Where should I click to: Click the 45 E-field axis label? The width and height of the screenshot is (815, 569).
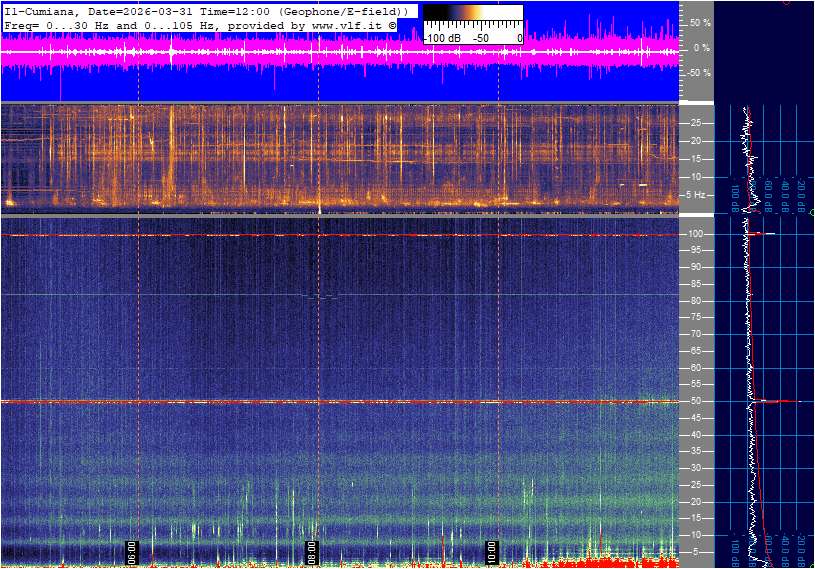695,418
